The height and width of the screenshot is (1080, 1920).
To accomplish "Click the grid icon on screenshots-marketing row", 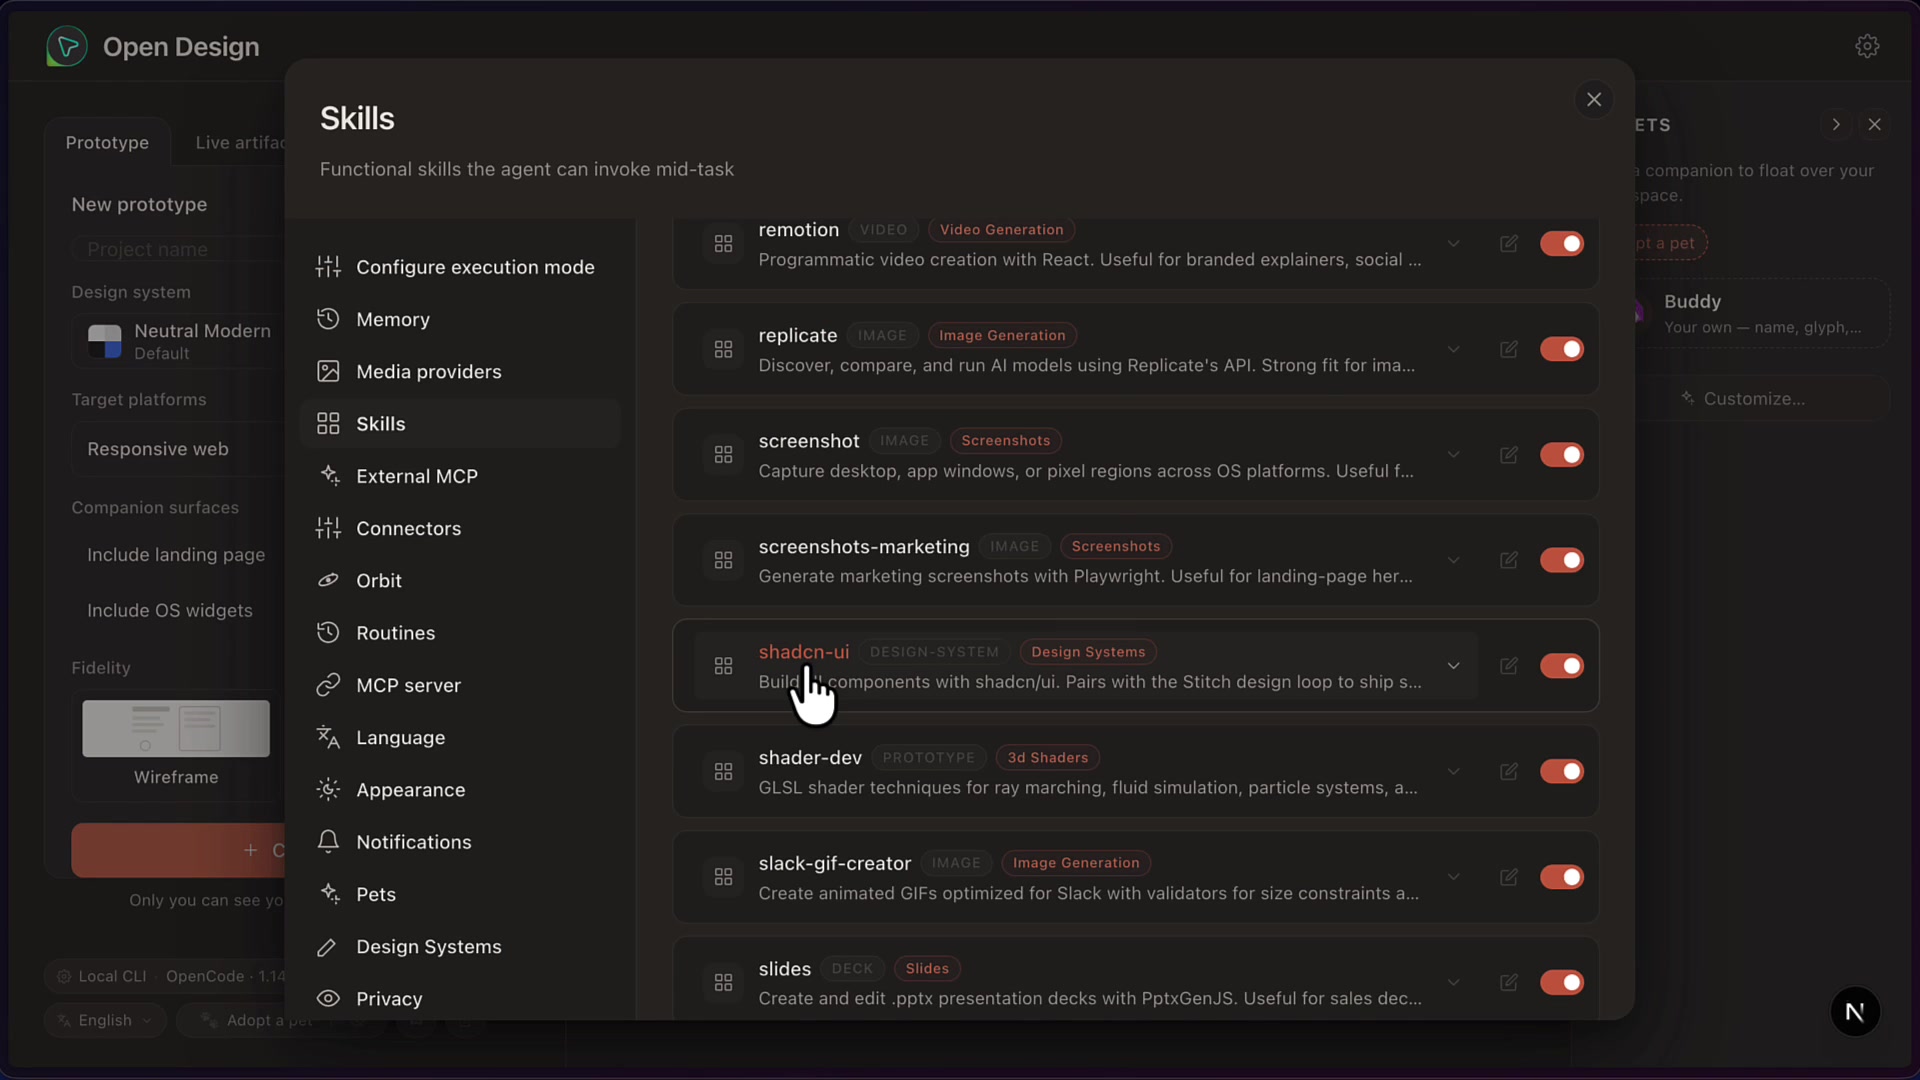I will (x=723, y=560).
